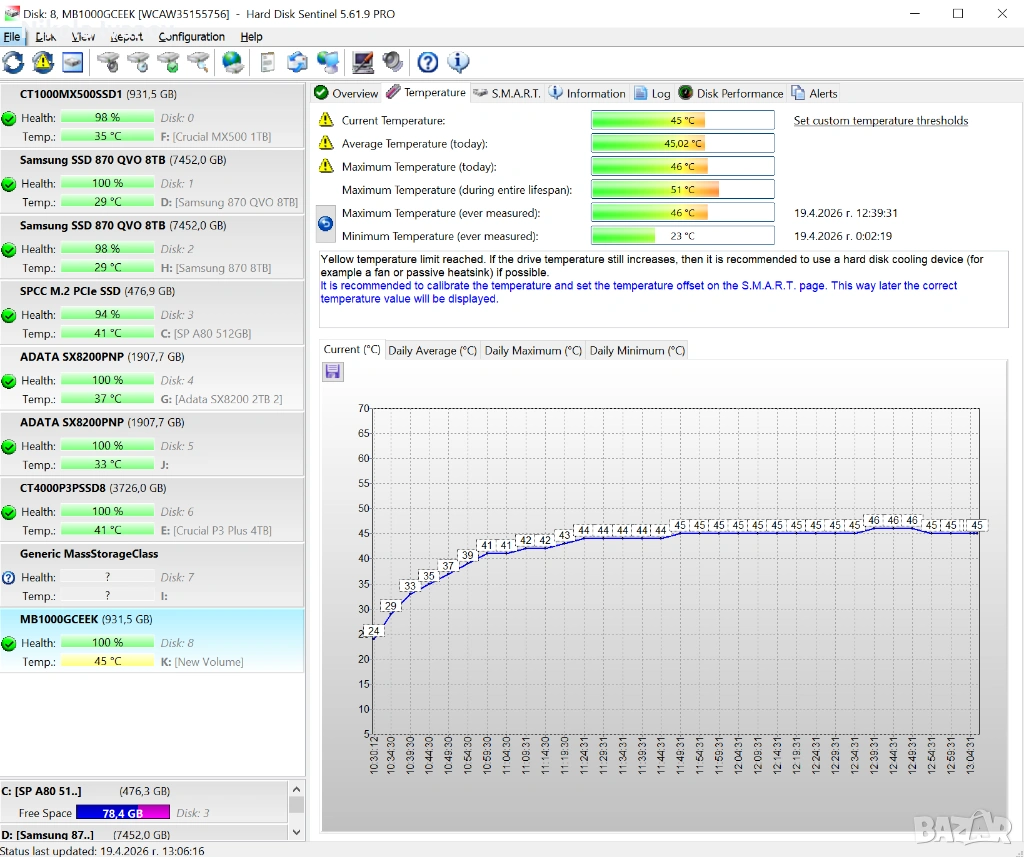Image resolution: width=1024 pixels, height=857 pixels.
Task: Open the blue info bubble toolbar icon
Action: tap(458, 62)
